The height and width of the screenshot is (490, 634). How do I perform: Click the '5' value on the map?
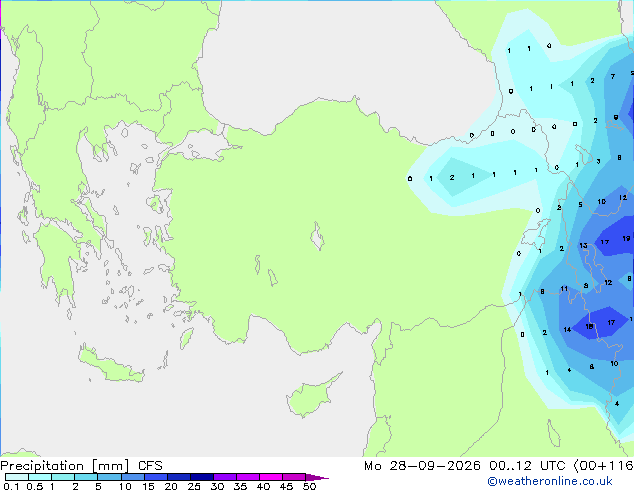580,205
